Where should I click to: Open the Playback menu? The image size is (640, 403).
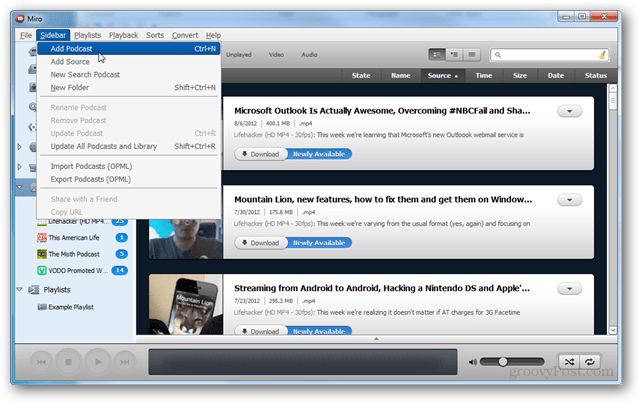click(x=123, y=35)
